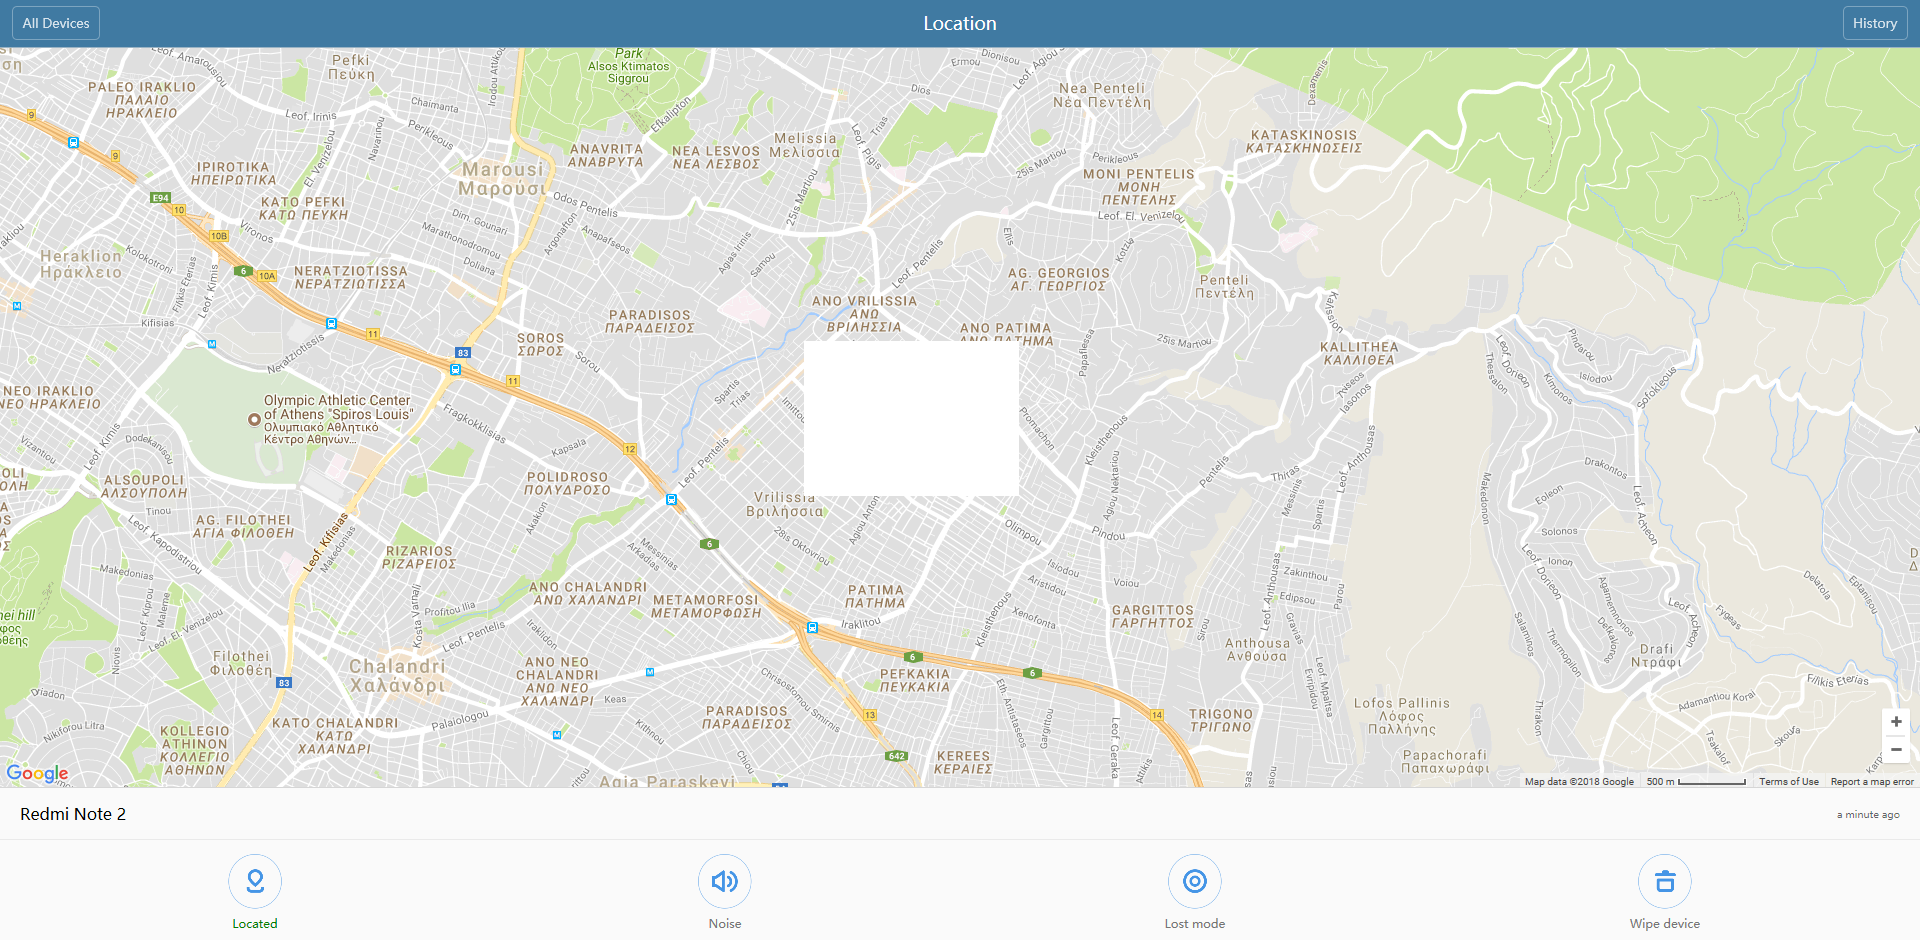Click the Ano Vrilissia area label
The height and width of the screenshot is (940, 1920).
pos(864,314)
